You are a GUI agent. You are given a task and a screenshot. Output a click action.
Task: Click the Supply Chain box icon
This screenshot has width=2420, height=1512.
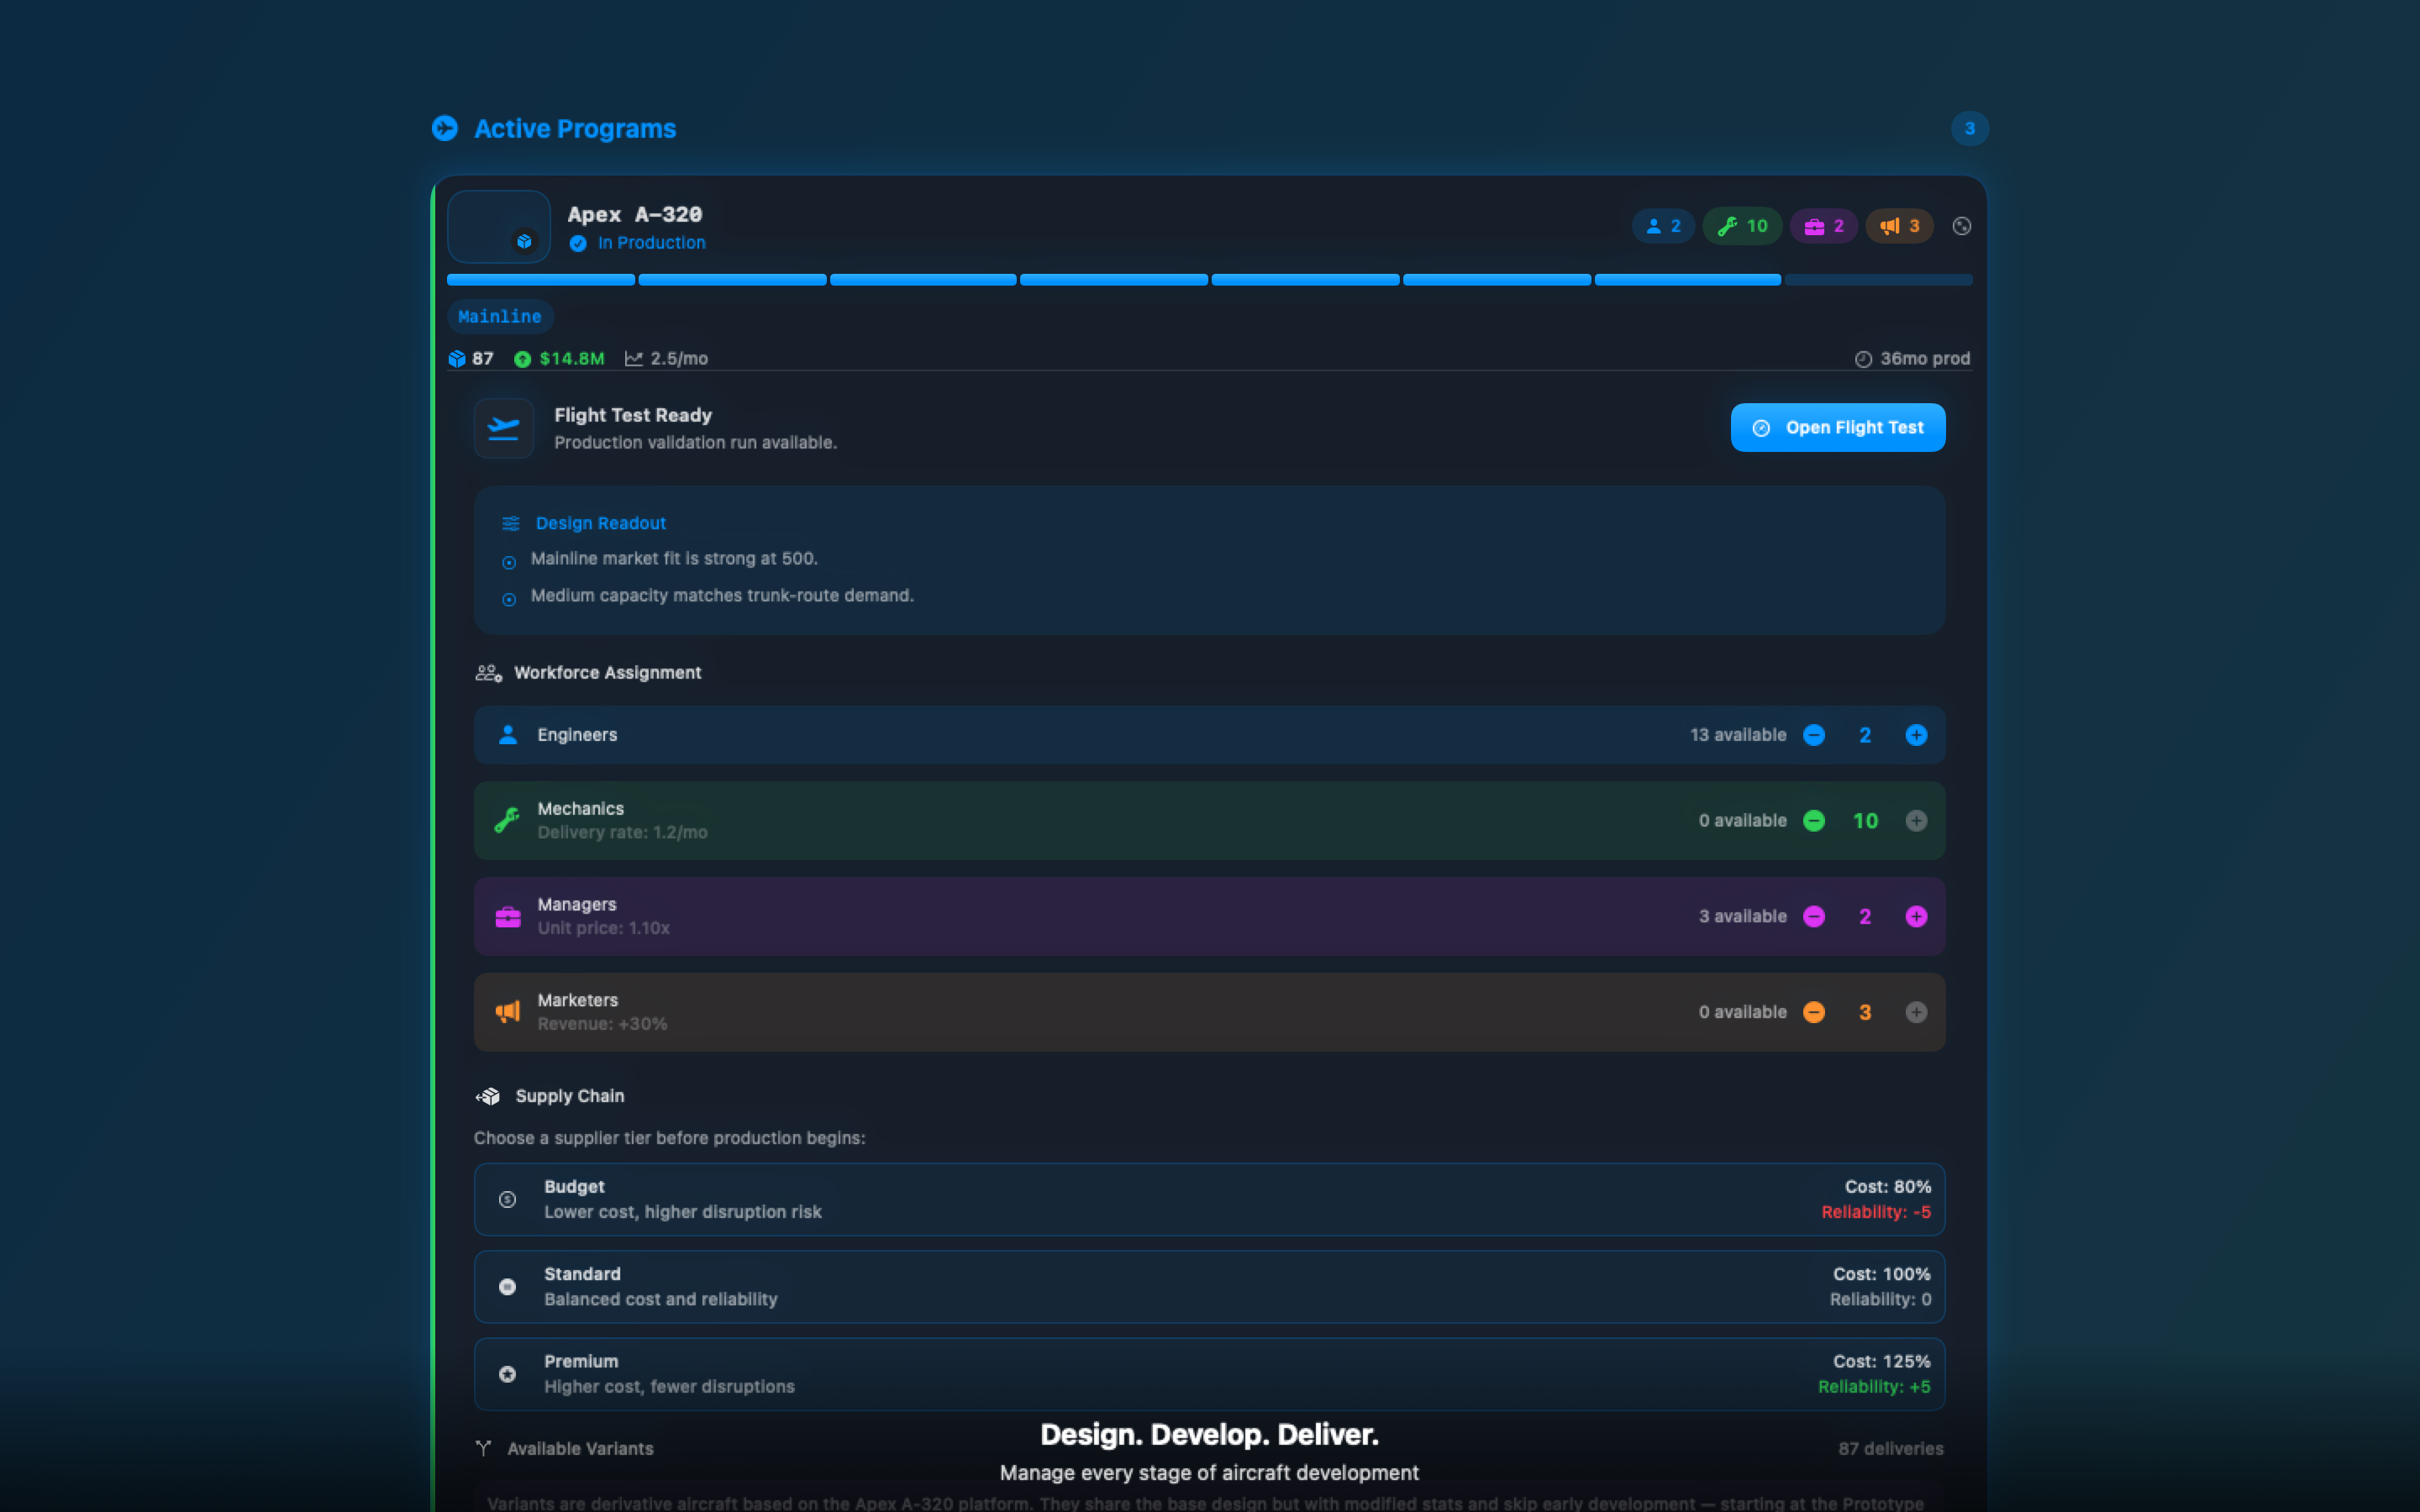pos(488,1097)
